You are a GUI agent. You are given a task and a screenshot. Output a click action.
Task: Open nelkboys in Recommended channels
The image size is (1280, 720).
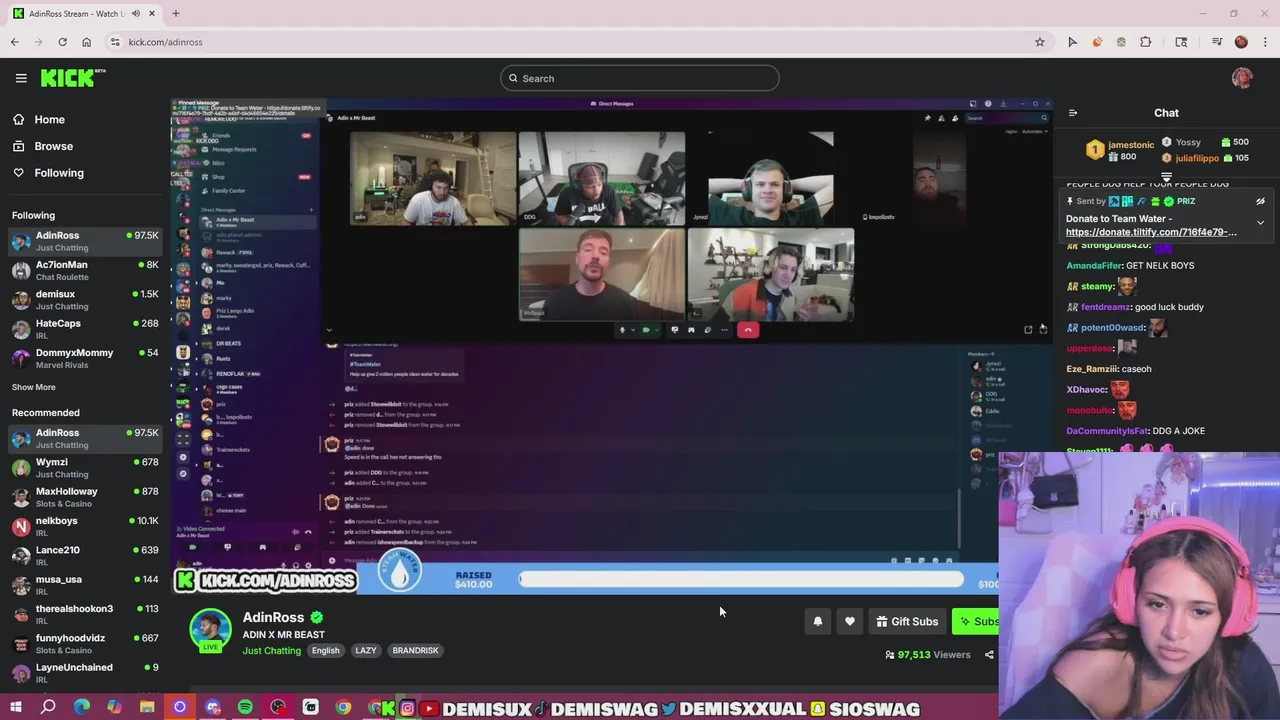(x=85, y=526)
